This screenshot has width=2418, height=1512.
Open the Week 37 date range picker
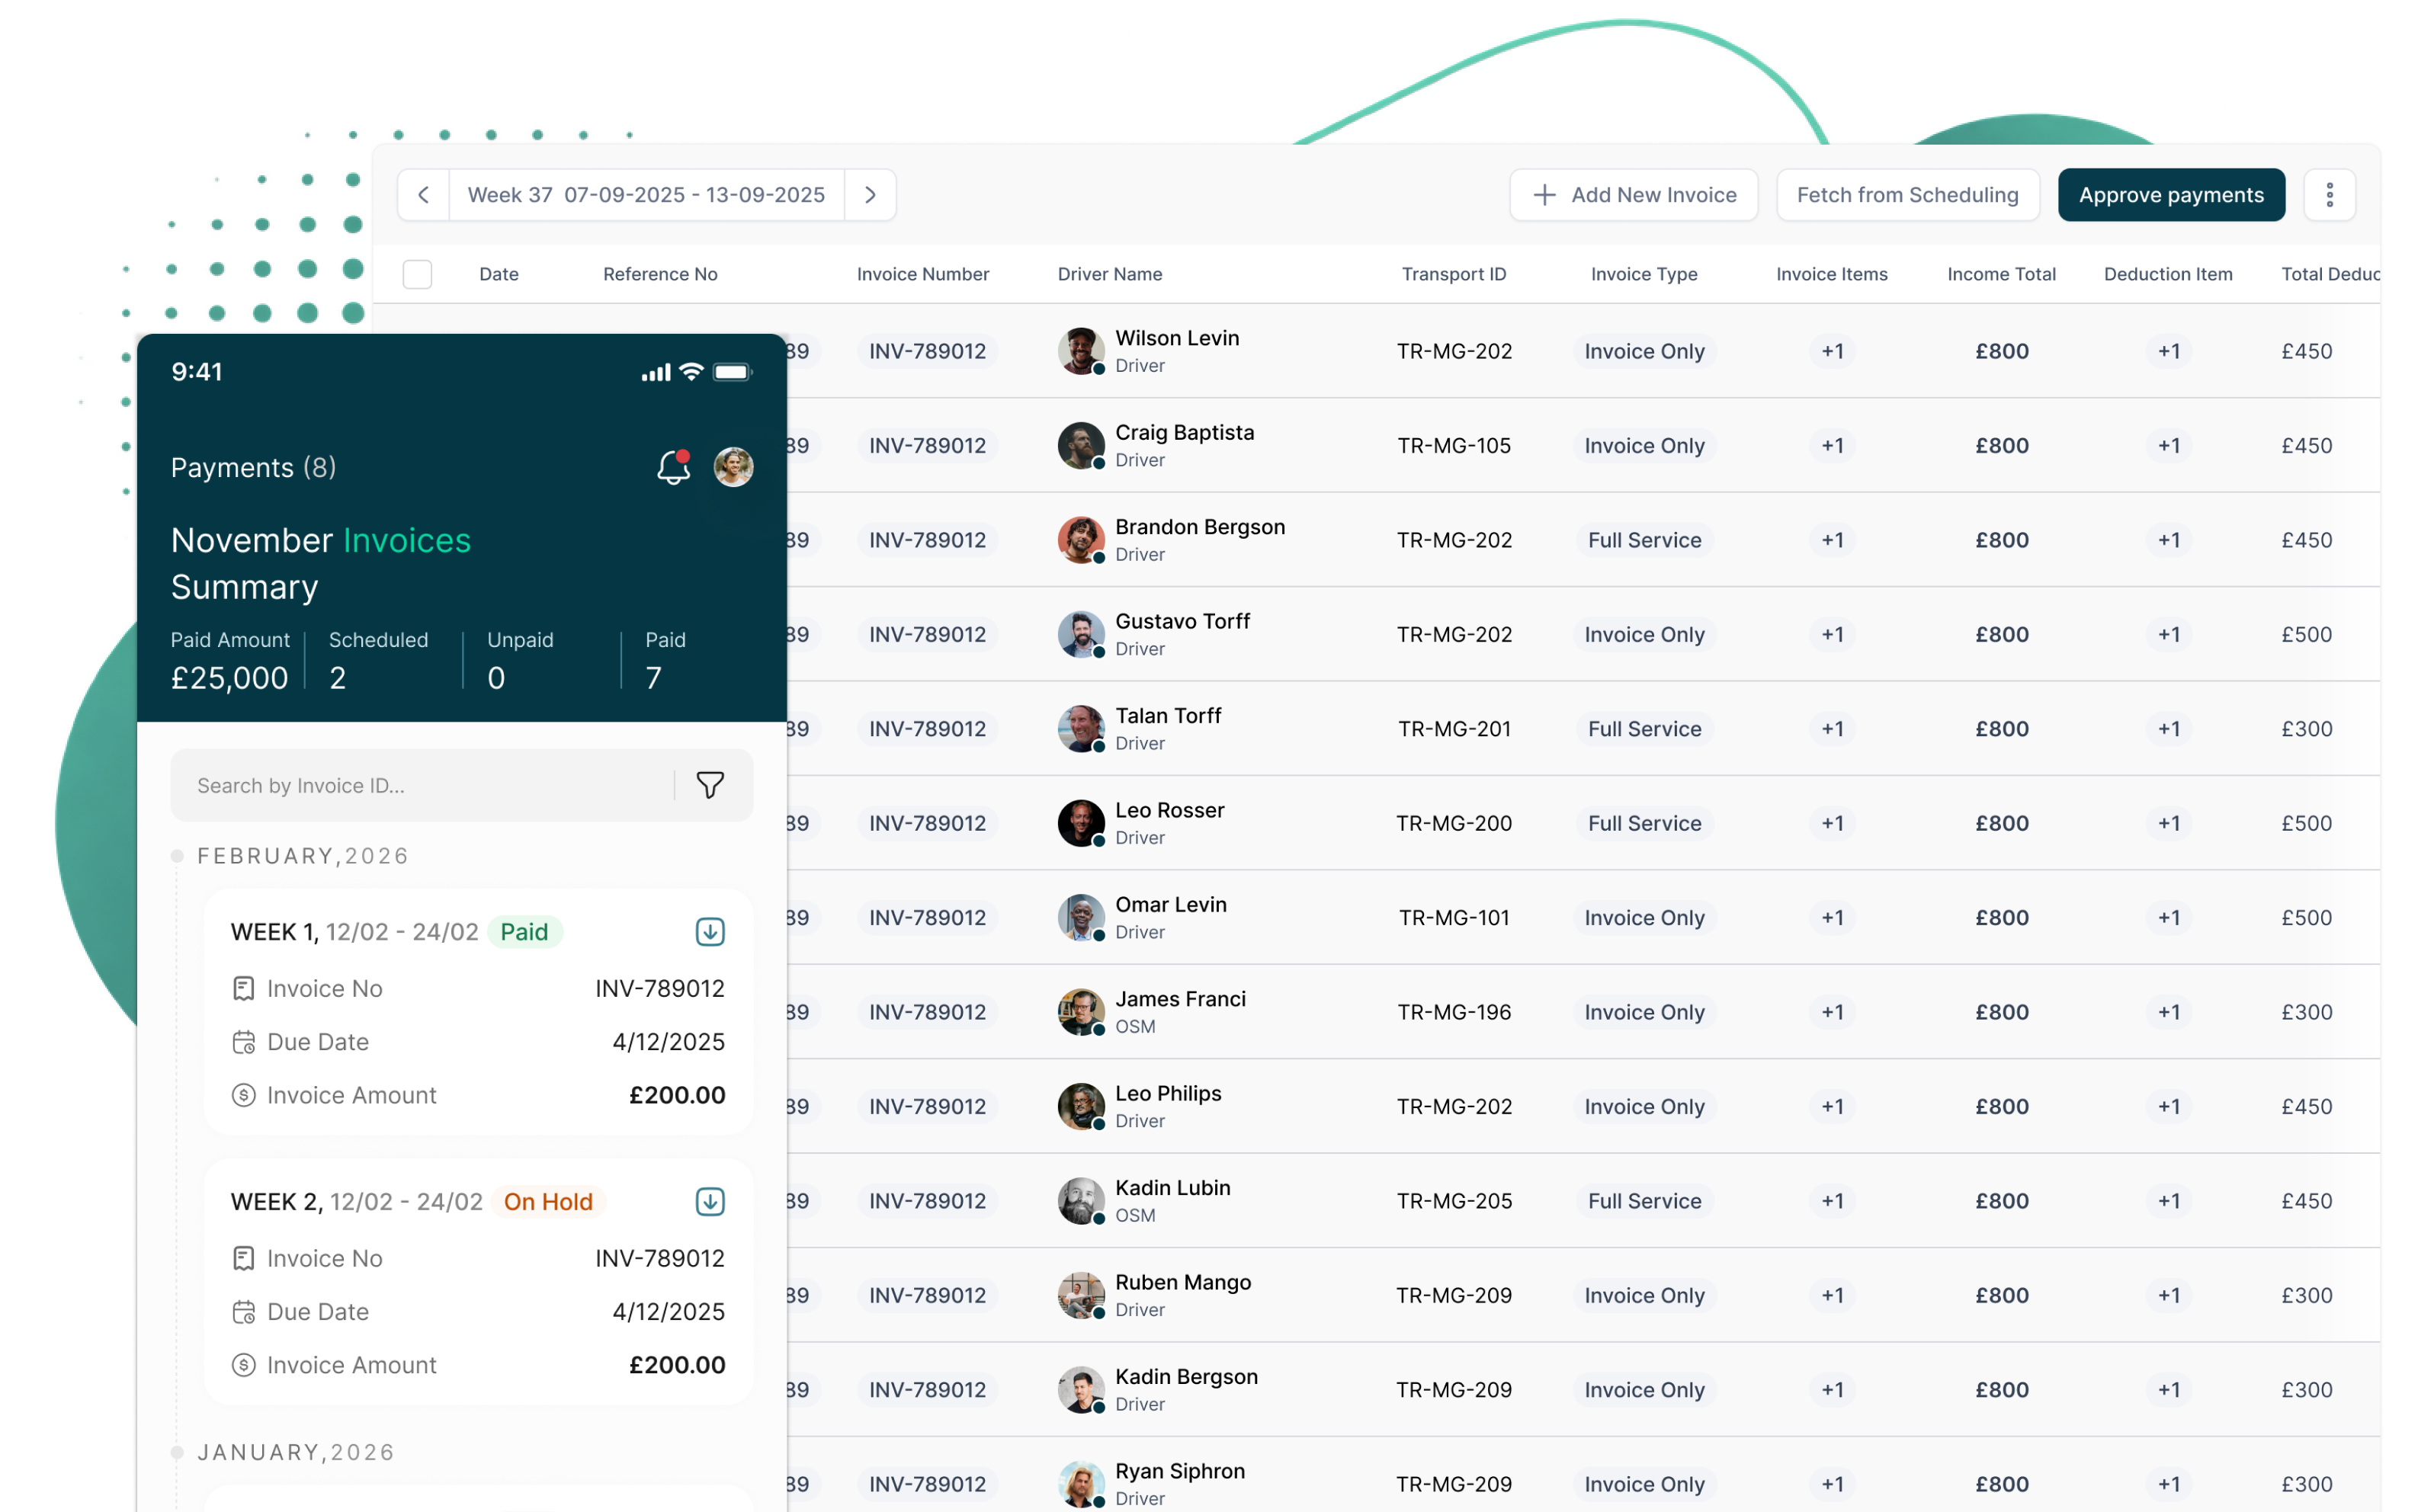pos(646,195)
